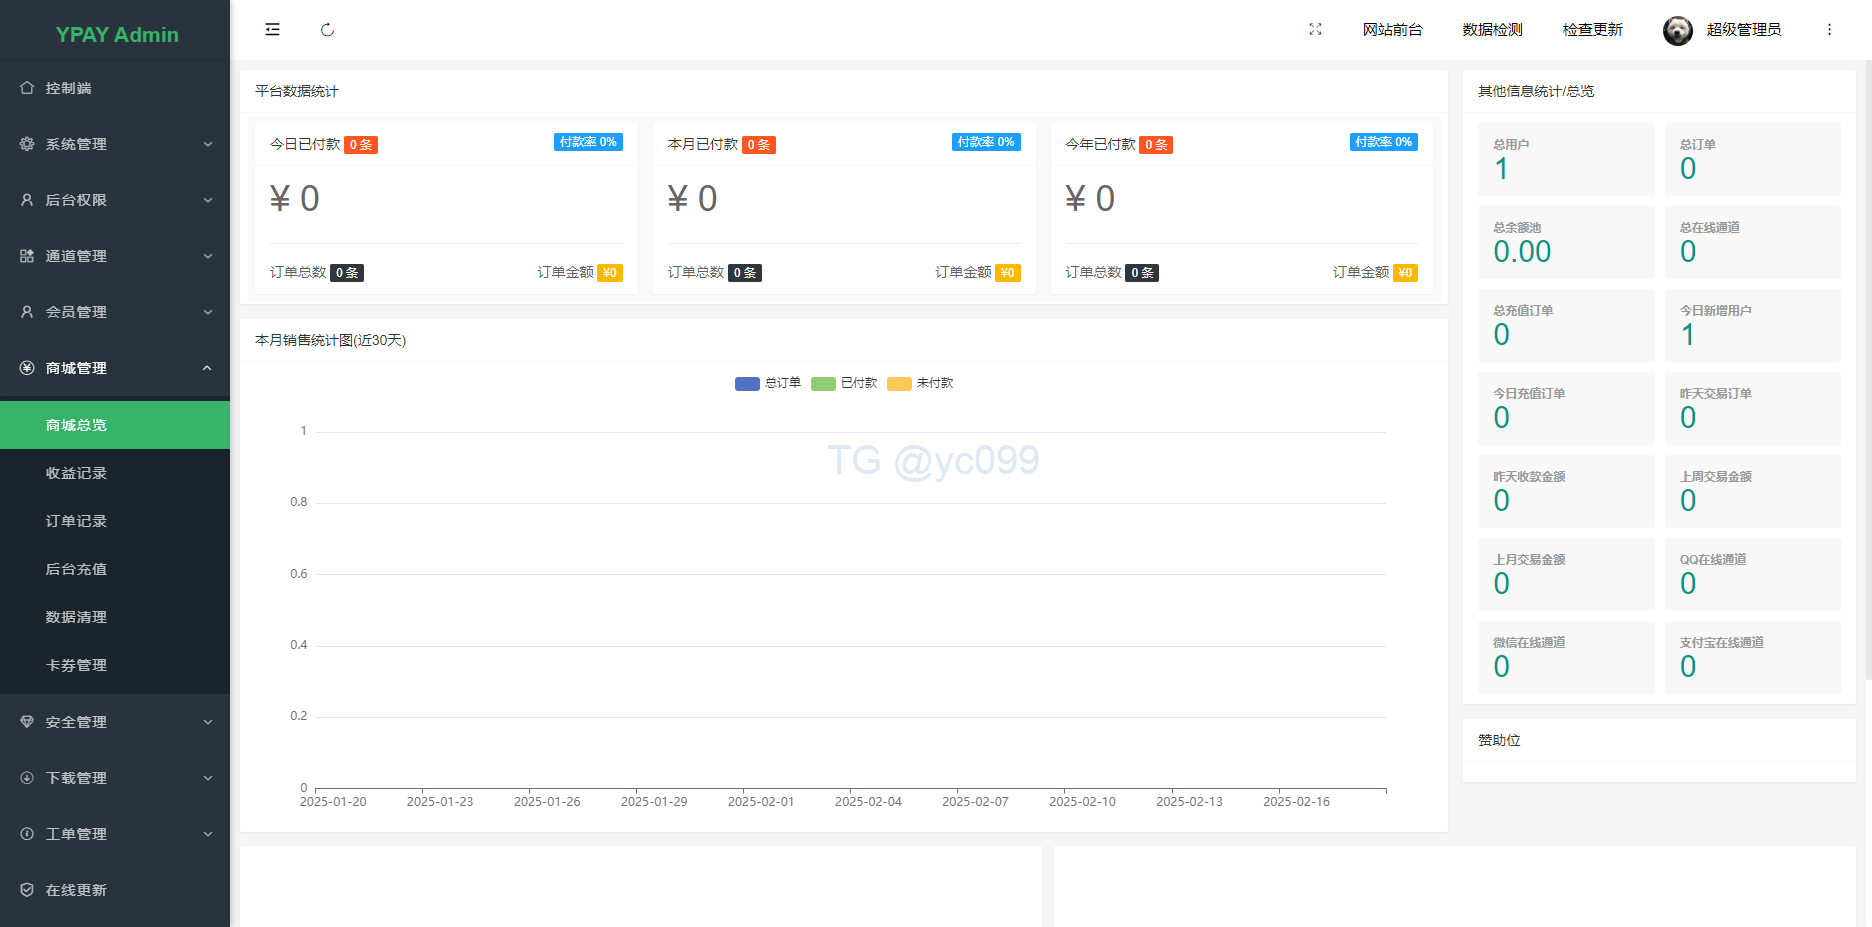Select the 控制端 home icon in sidebar
1872x927 pixels.
point(27,88)
